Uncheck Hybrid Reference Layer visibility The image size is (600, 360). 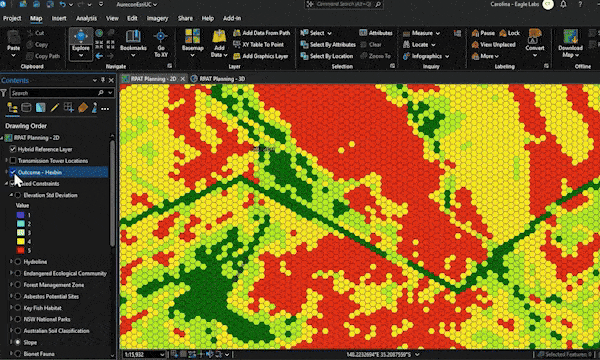coord(13,149)
